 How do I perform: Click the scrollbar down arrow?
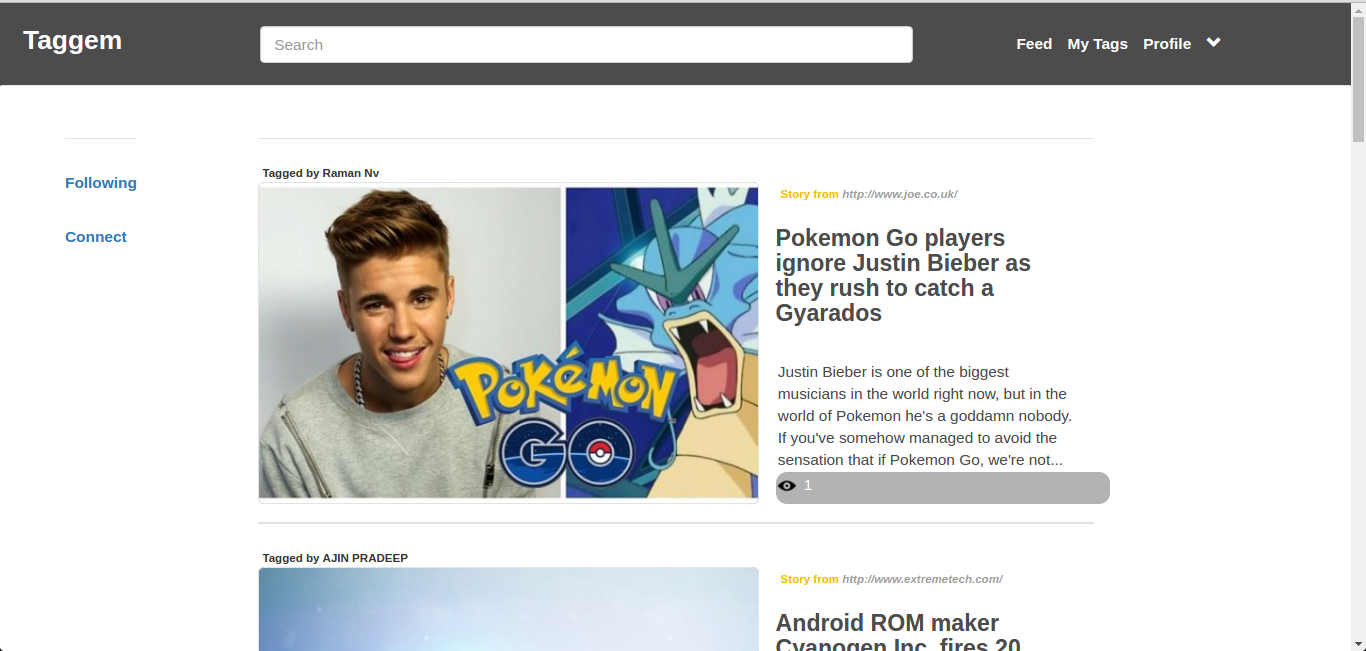click(x=1358, y=643)
